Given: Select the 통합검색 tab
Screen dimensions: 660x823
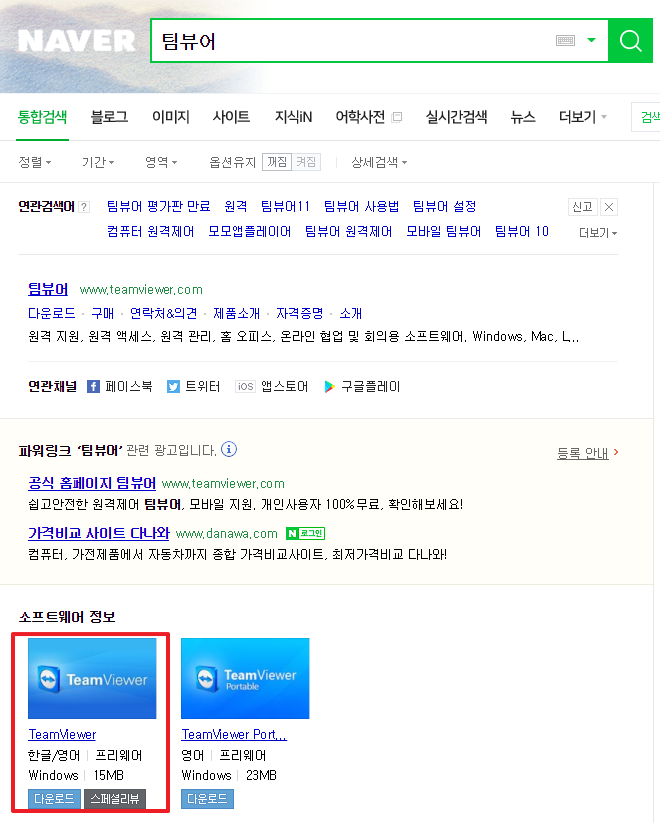Looking at the screenshot, I should (43, 117).
